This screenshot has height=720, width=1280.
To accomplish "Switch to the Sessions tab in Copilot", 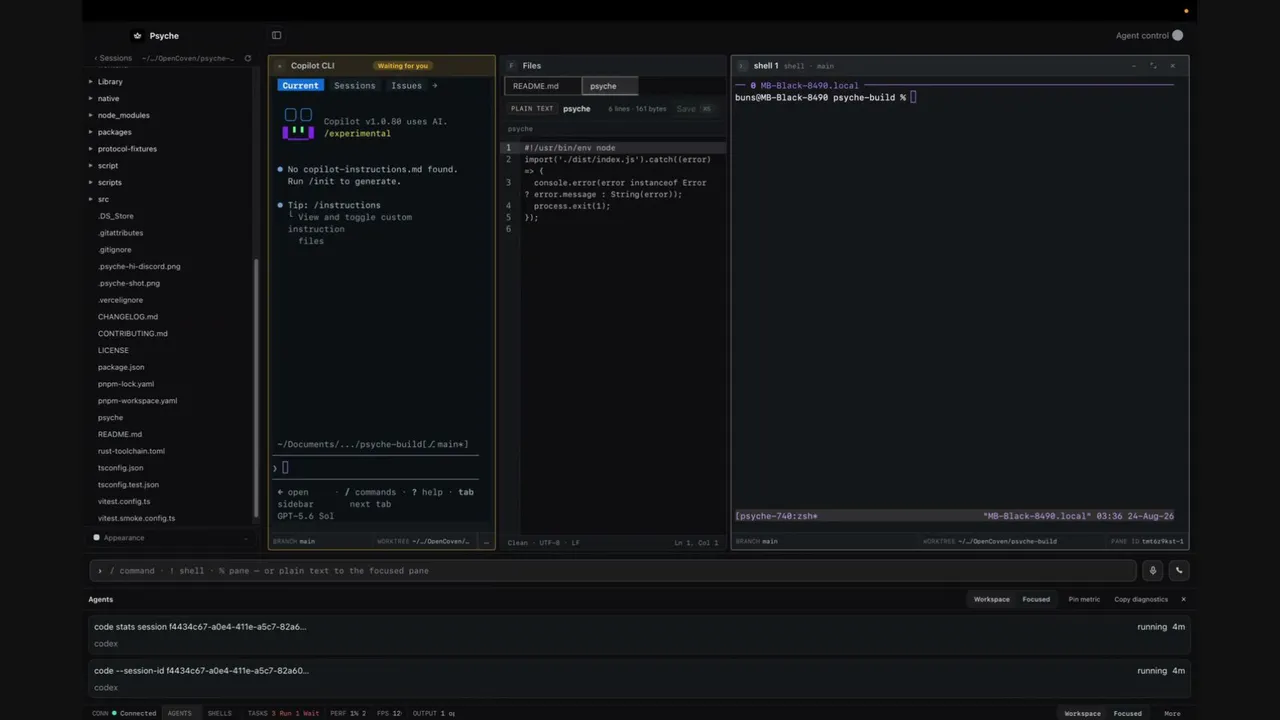I will (x=355, y=86).
